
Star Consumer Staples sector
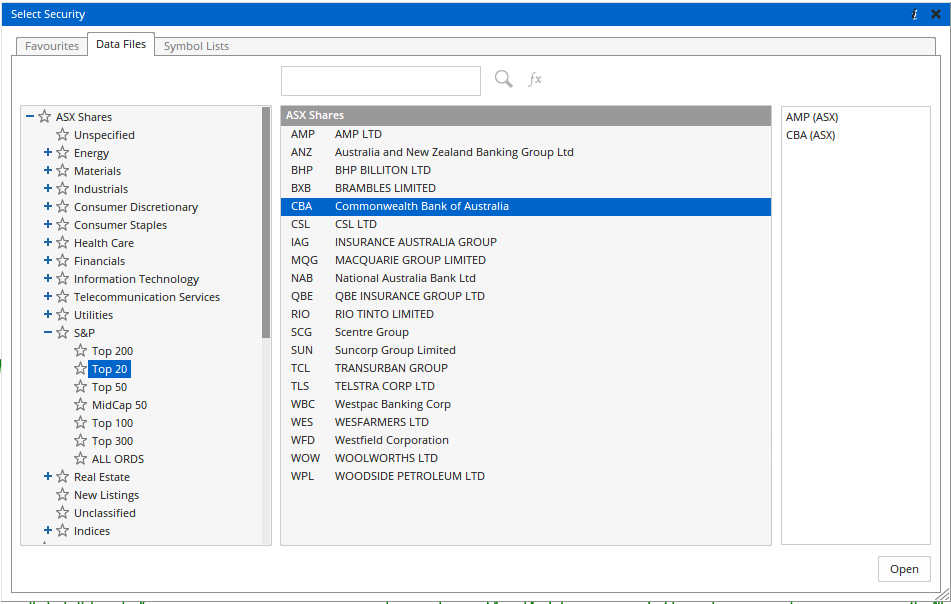(x=62, y=224)
